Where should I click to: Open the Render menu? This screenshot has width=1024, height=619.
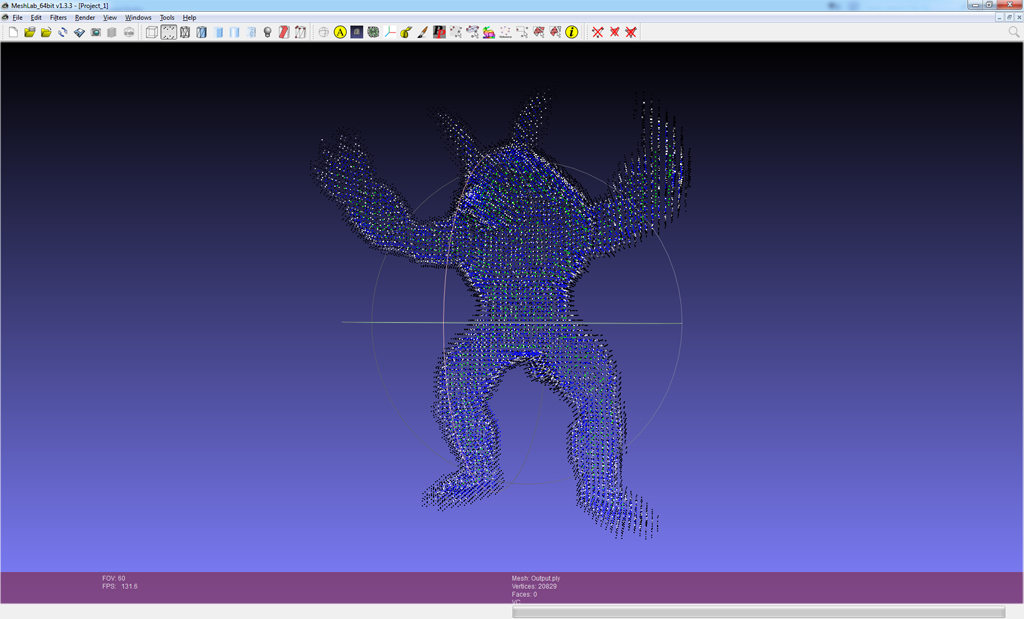point(85,18)
